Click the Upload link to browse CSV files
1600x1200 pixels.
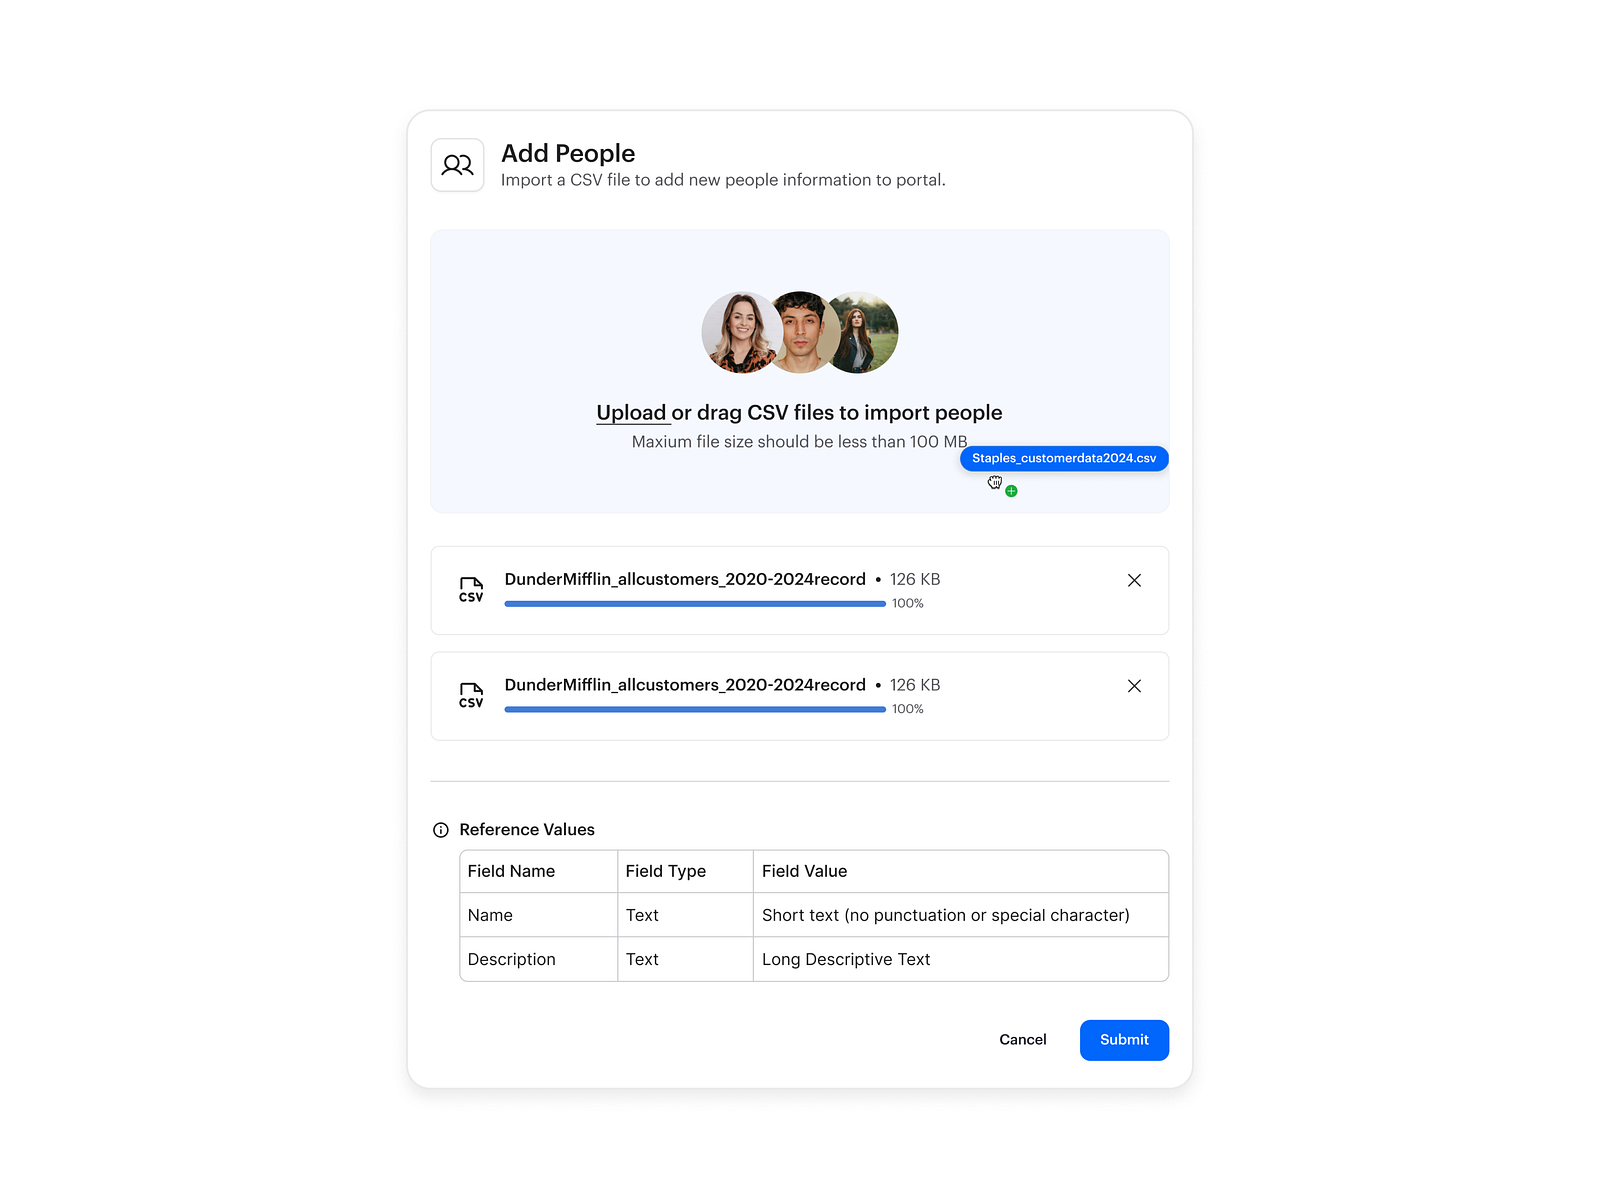pos(632,412)
